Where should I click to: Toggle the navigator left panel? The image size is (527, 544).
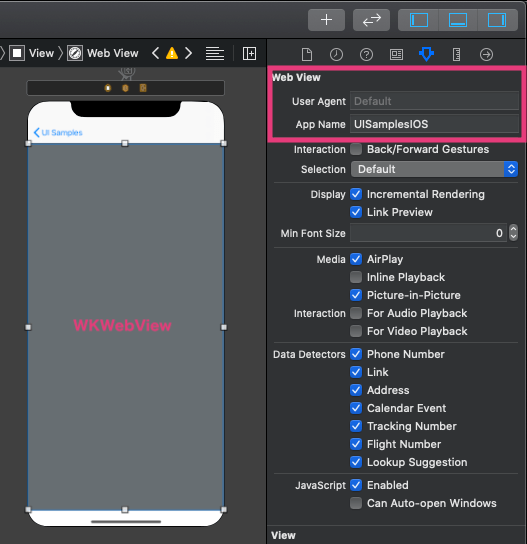click(x=419, y=20)
